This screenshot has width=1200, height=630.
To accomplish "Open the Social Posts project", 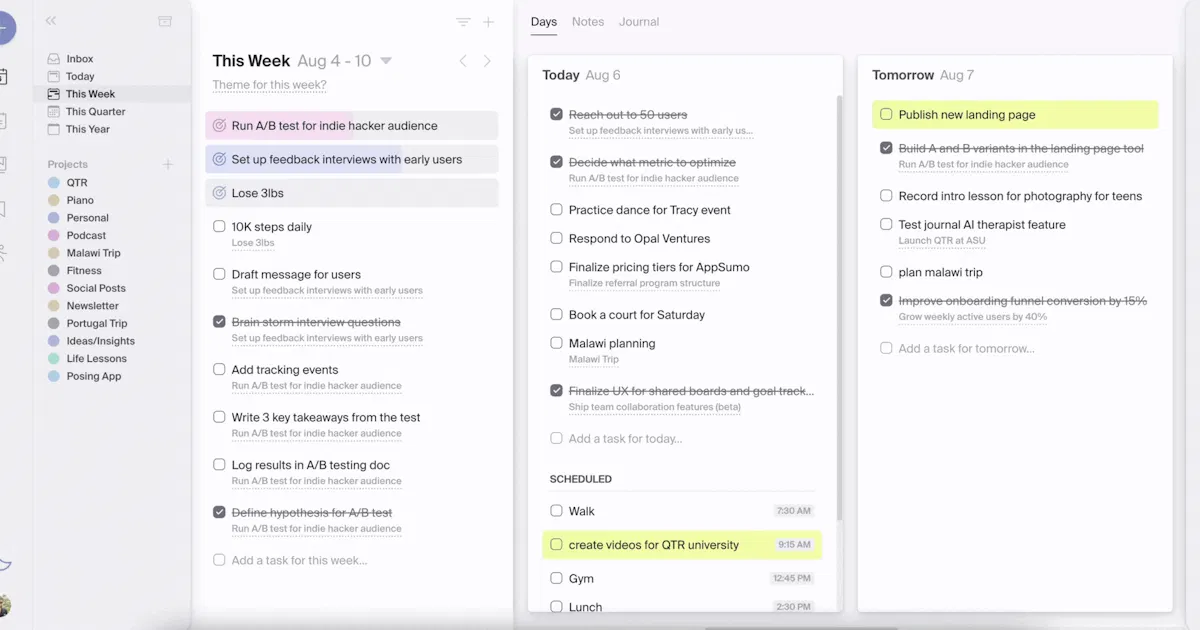I will click(x=96, y=288).
